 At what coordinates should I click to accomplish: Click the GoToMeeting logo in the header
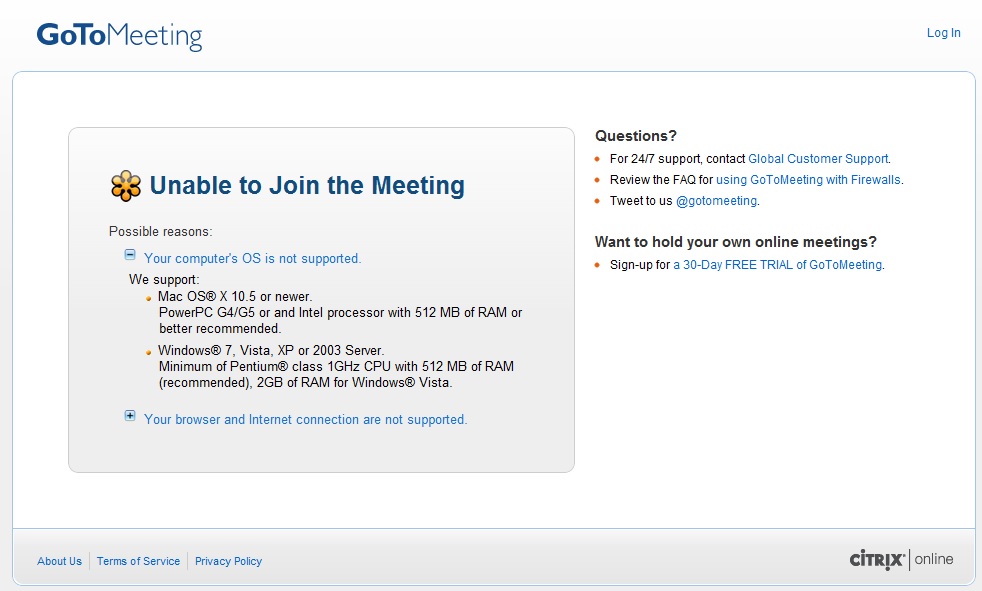click(x=119, y=36)
